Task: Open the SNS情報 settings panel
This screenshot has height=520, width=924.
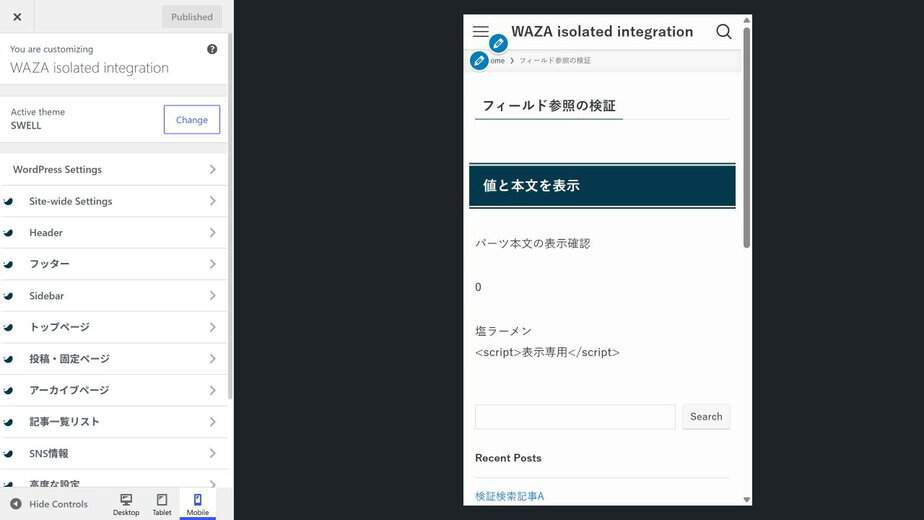Action: click(x=113, y=453)
